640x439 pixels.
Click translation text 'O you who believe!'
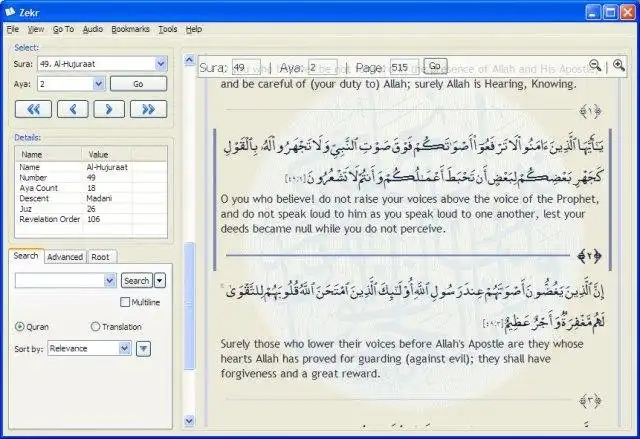click(268, 199)
